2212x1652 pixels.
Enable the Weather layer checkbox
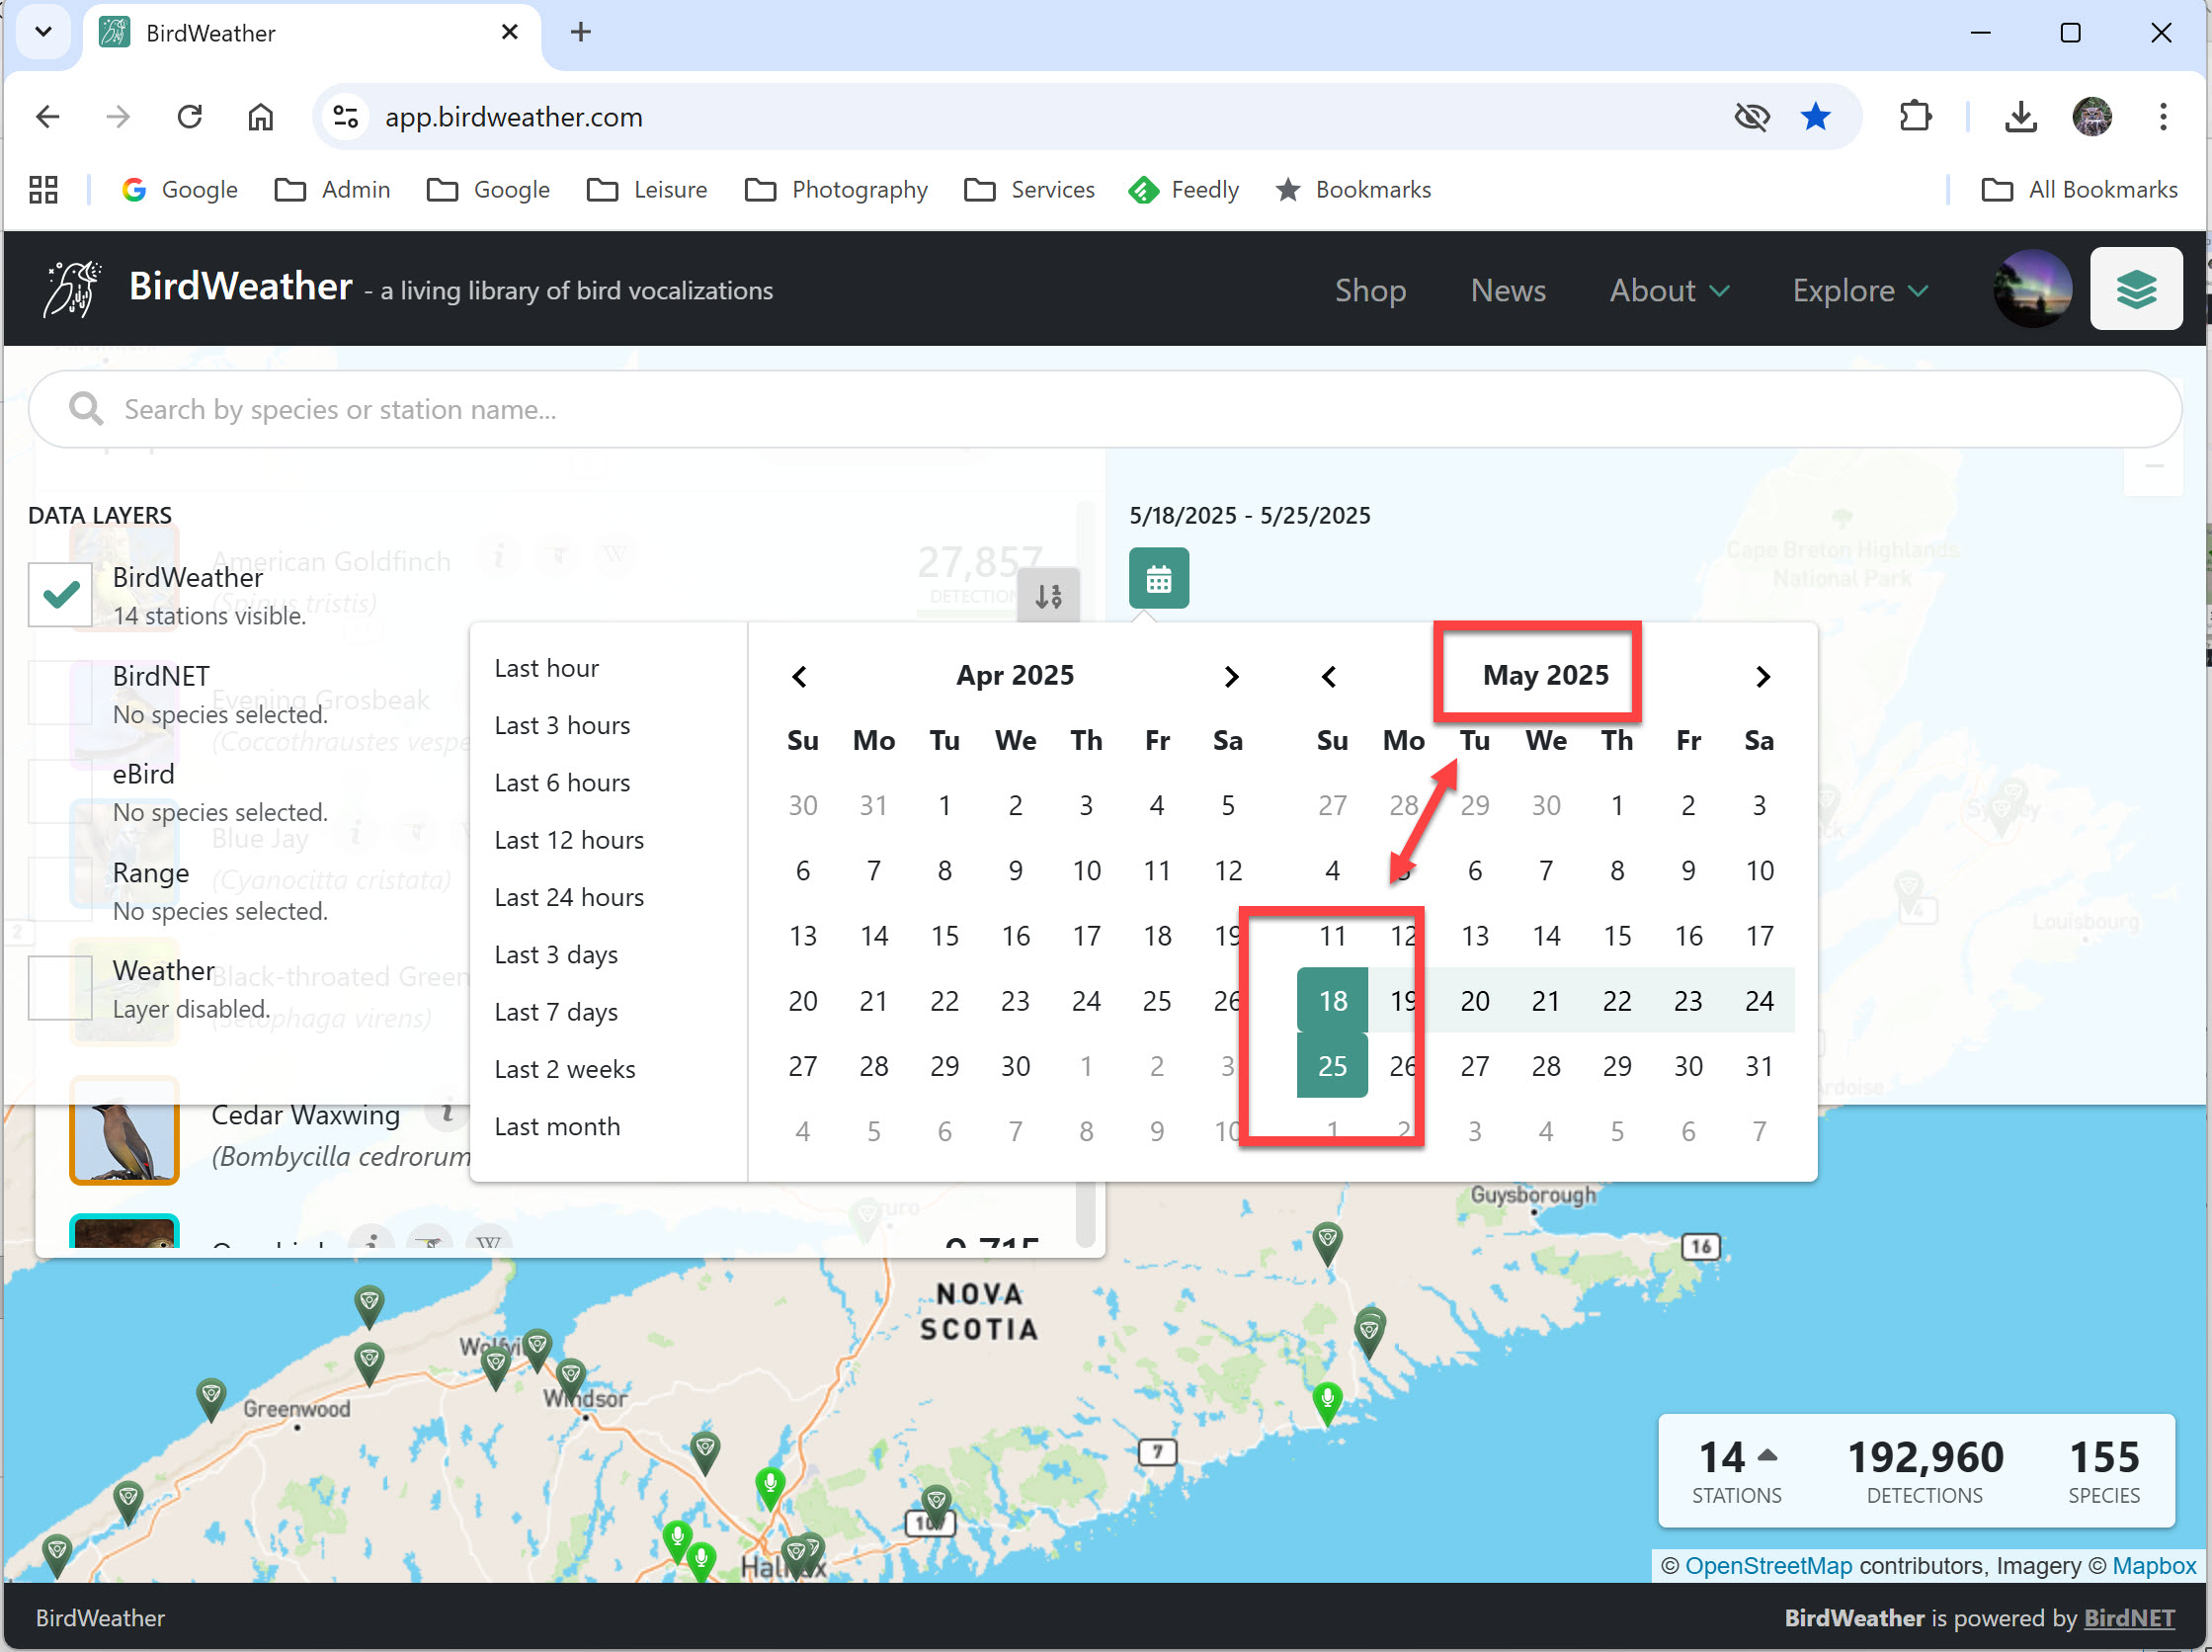point(60,988)
